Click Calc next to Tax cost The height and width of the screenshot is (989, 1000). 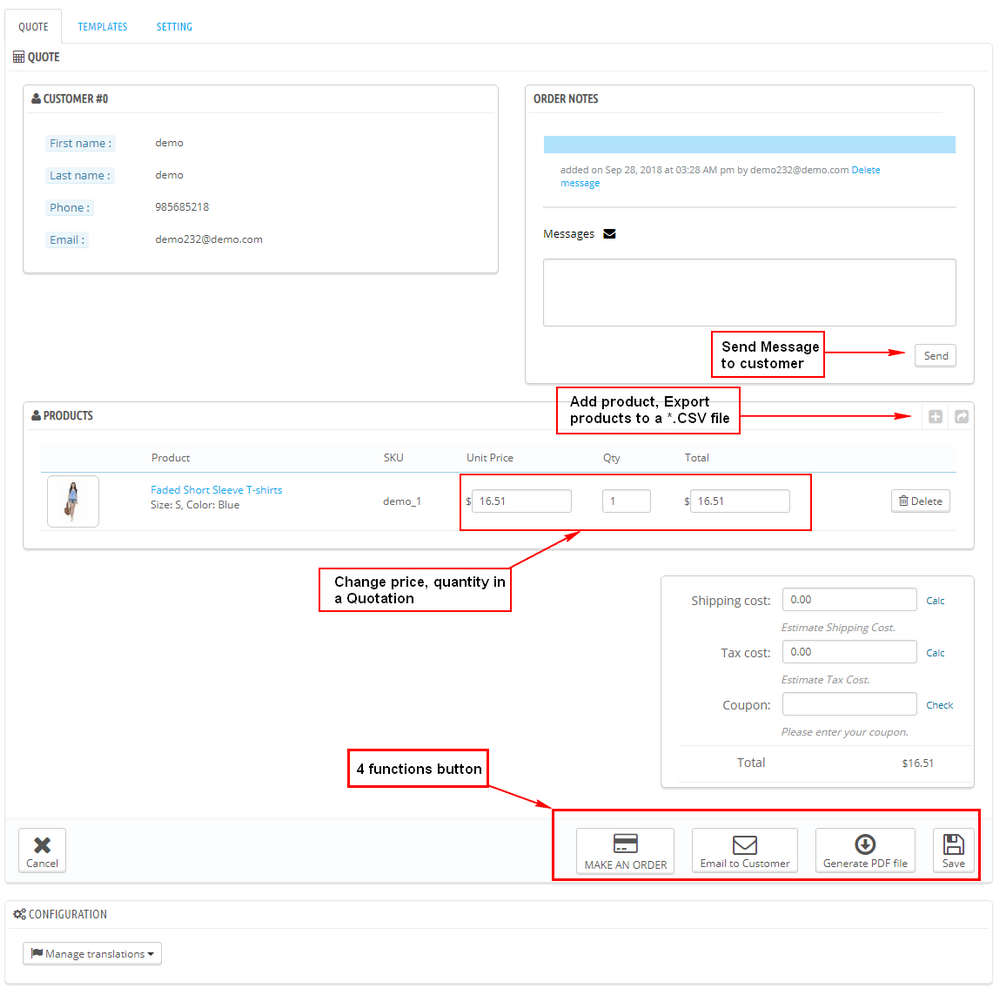(935, 653)
